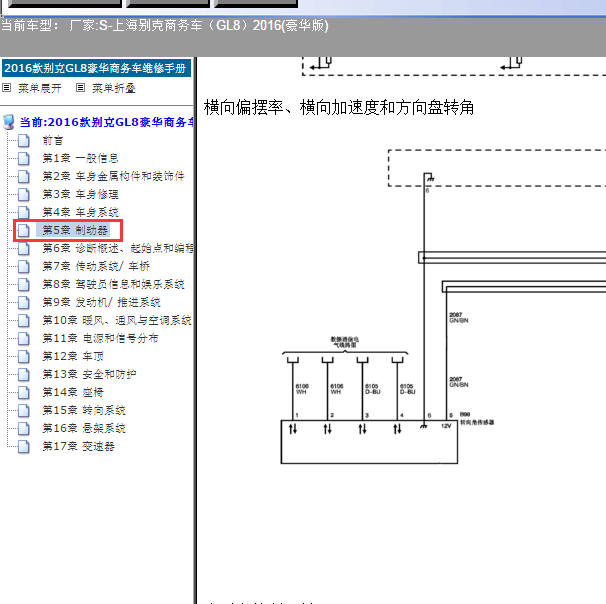This screenshot has height=604, width=606.
Task: Click the 菜单折叠 list icon
Action: point(80,88)
